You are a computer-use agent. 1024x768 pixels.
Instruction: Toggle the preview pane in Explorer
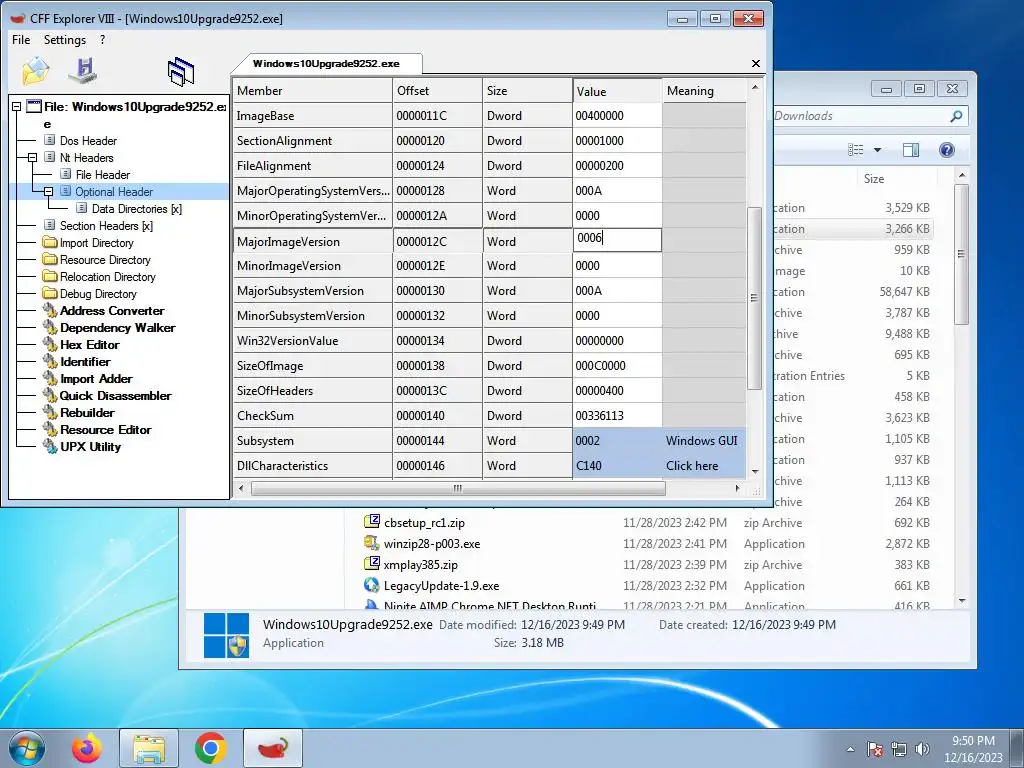[x=910, y=150]
